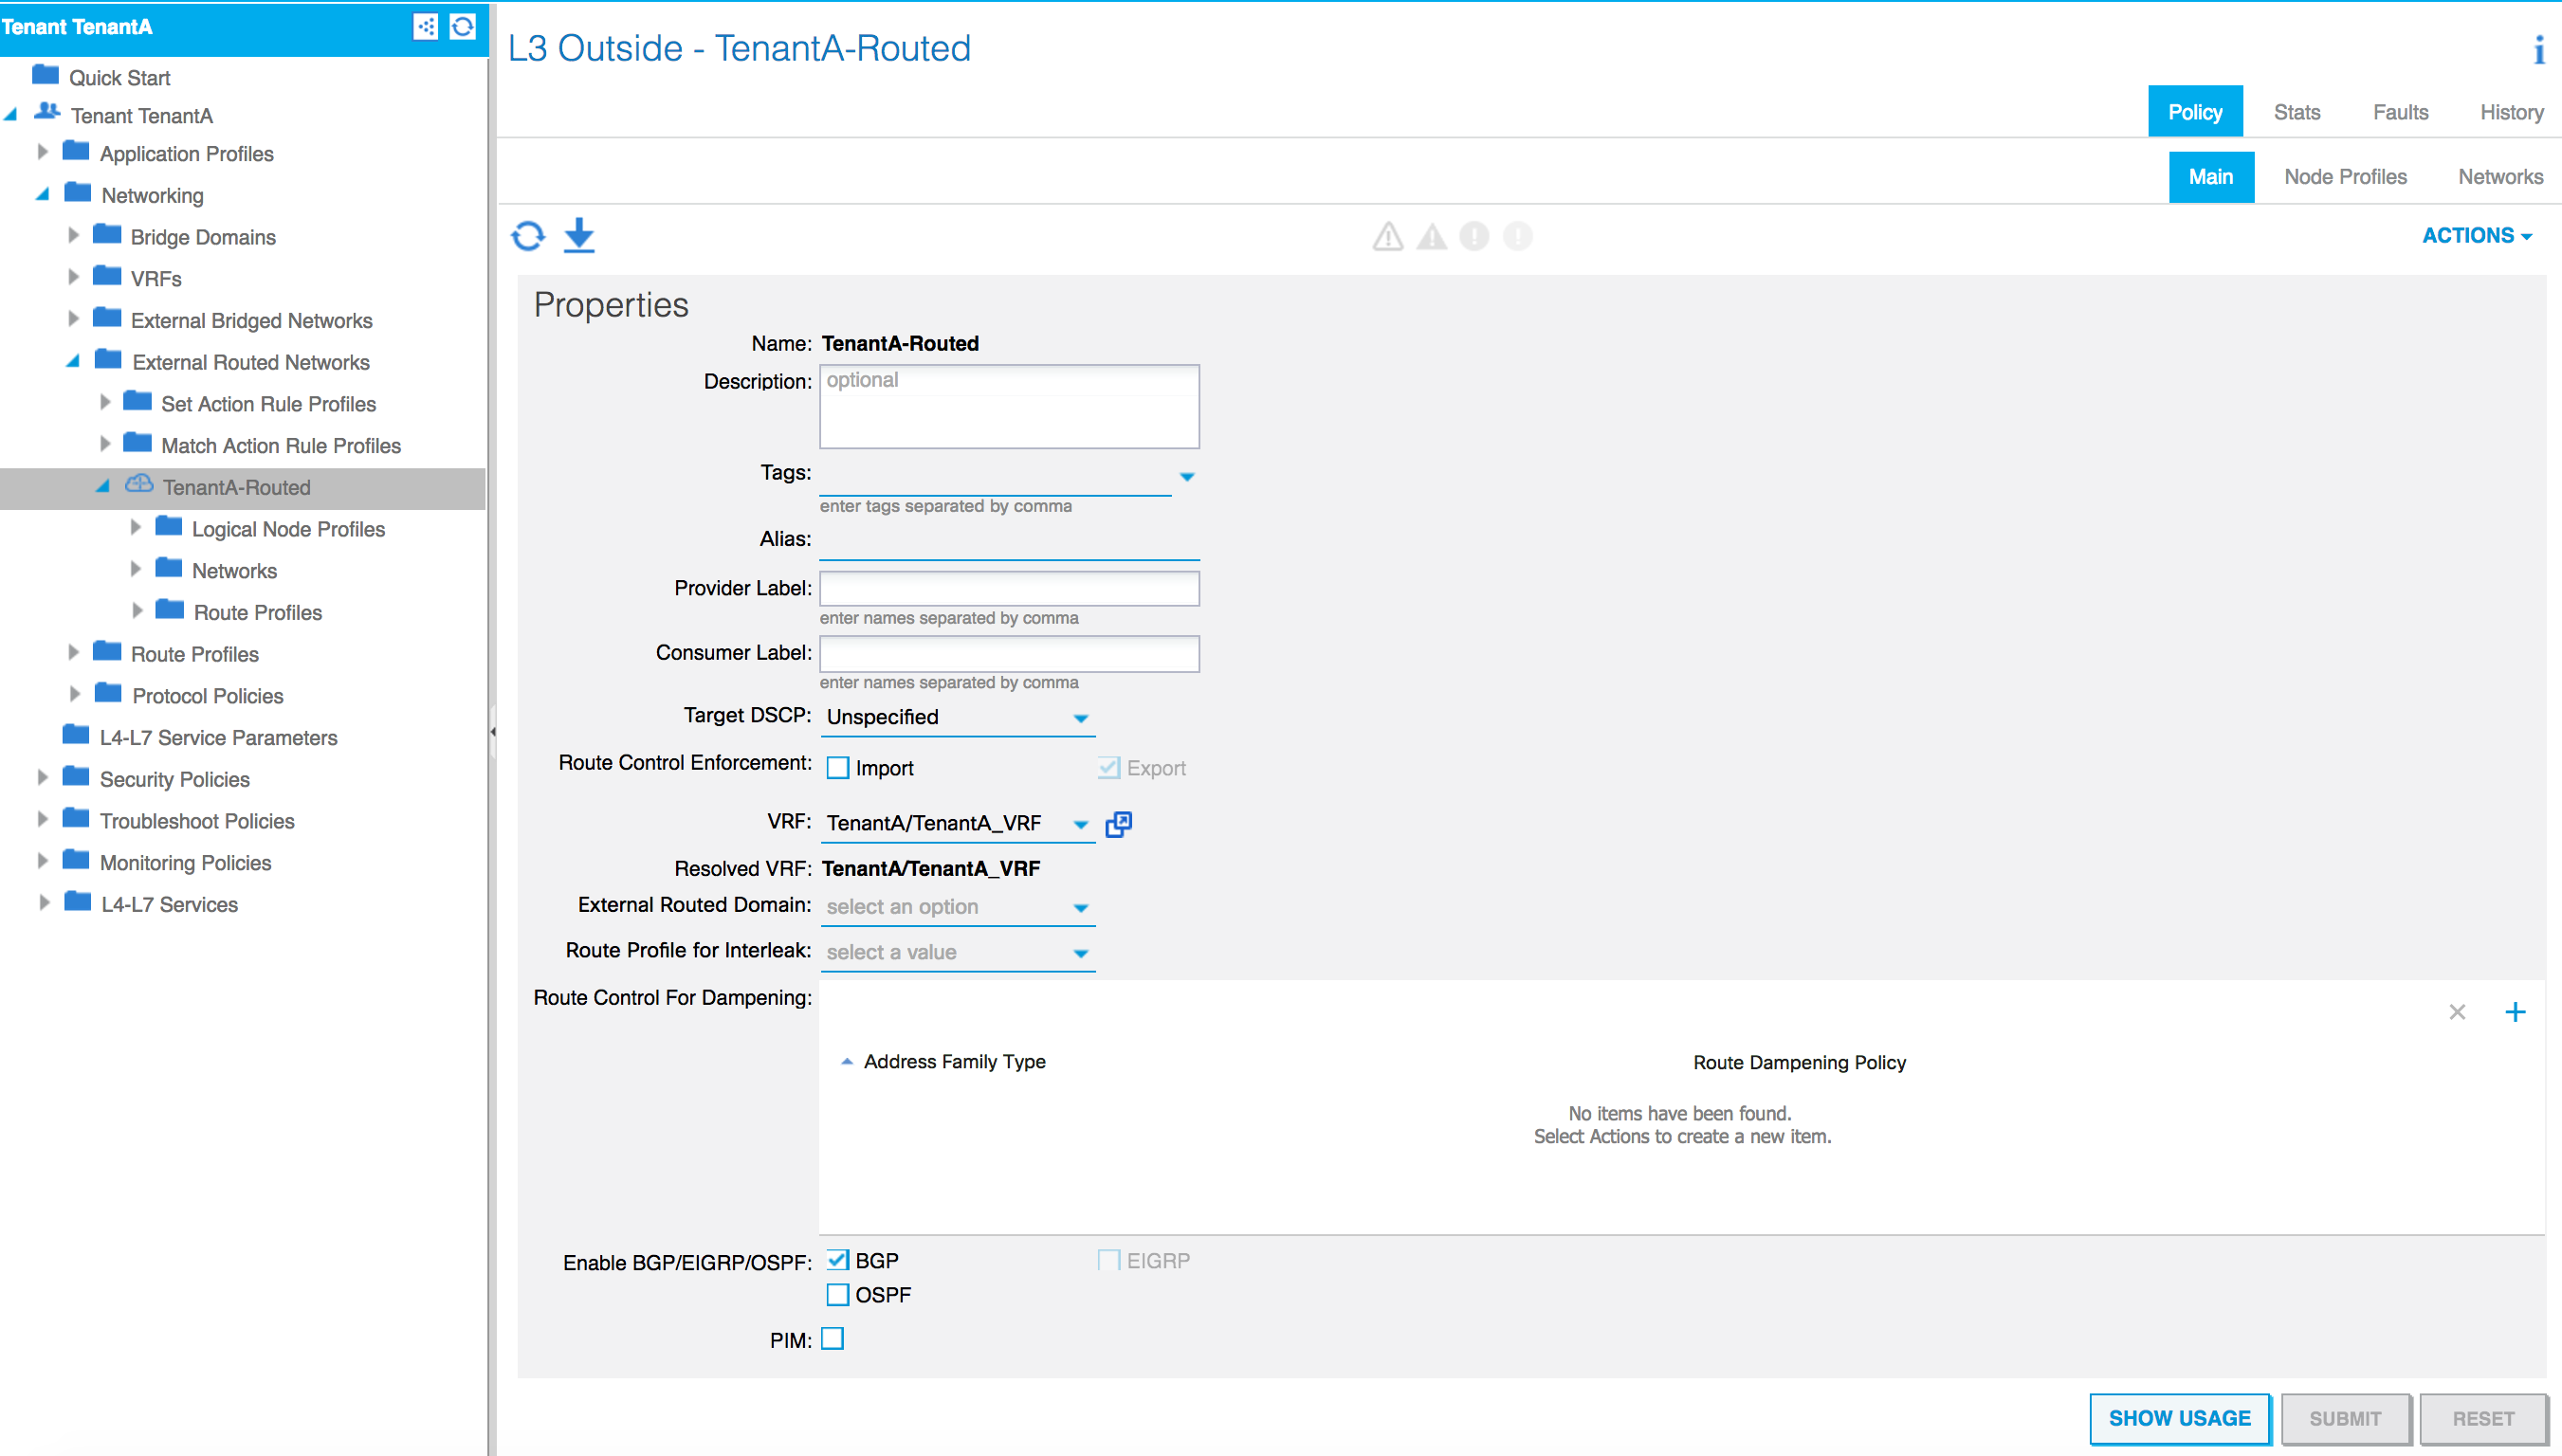This screenshot has height=1456, width=2562.
Task: Open the ACTIONS menu
Action: click(2477, 236)
